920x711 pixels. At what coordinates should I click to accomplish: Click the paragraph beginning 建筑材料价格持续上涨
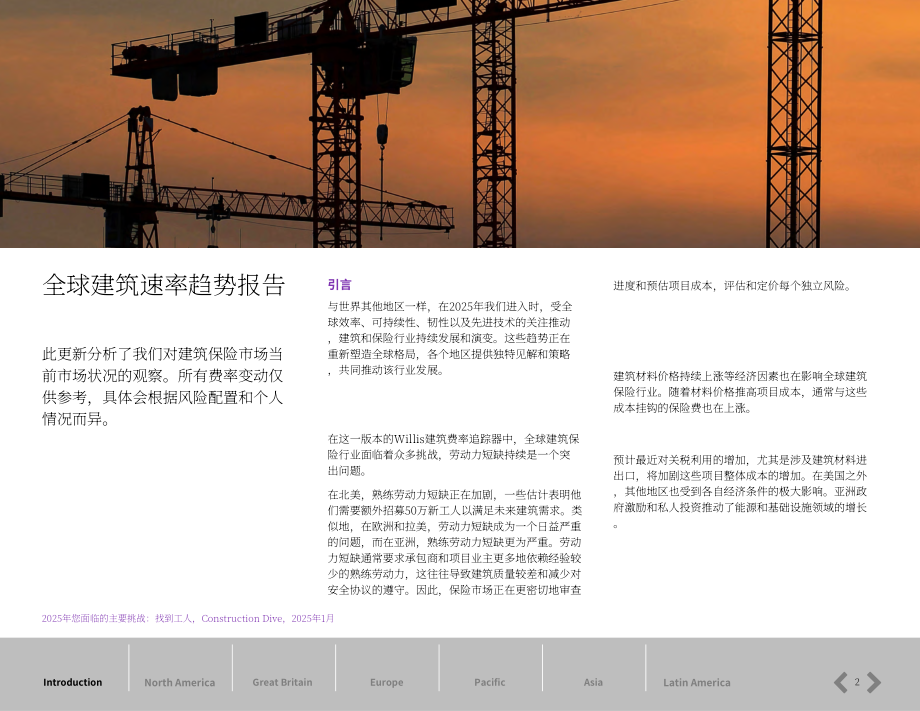click(x=740, y=392)
